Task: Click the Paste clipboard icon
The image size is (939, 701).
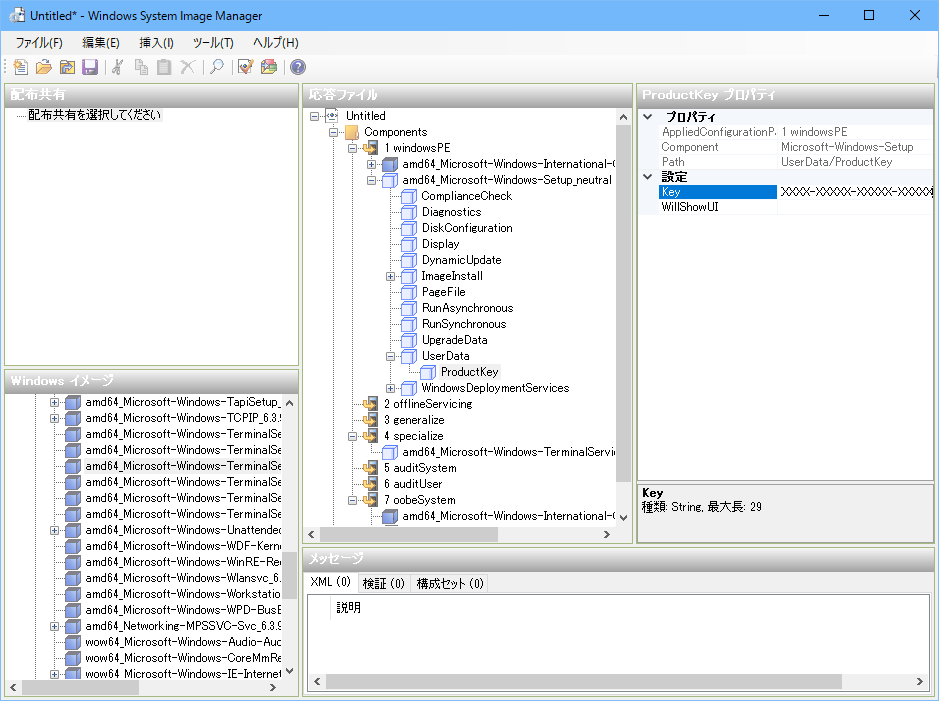Action: 164,67
